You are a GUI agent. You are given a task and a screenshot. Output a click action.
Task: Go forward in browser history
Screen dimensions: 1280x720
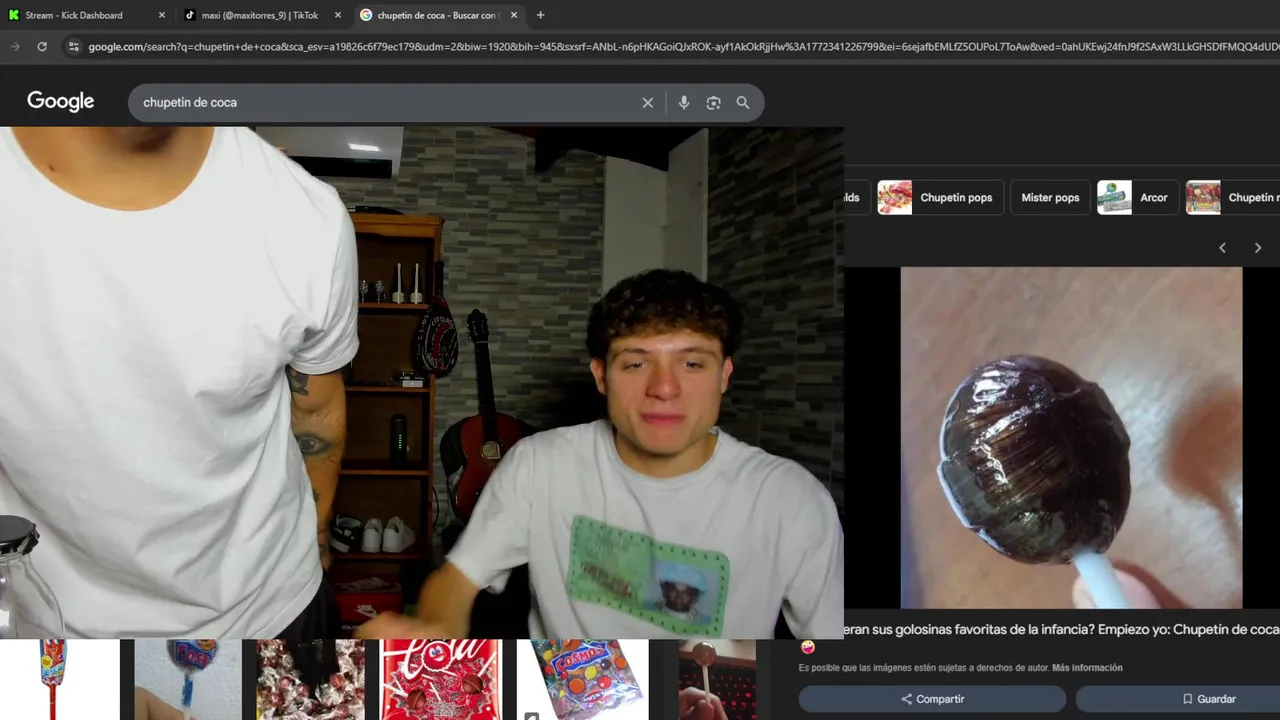click(x=15, y=46)
